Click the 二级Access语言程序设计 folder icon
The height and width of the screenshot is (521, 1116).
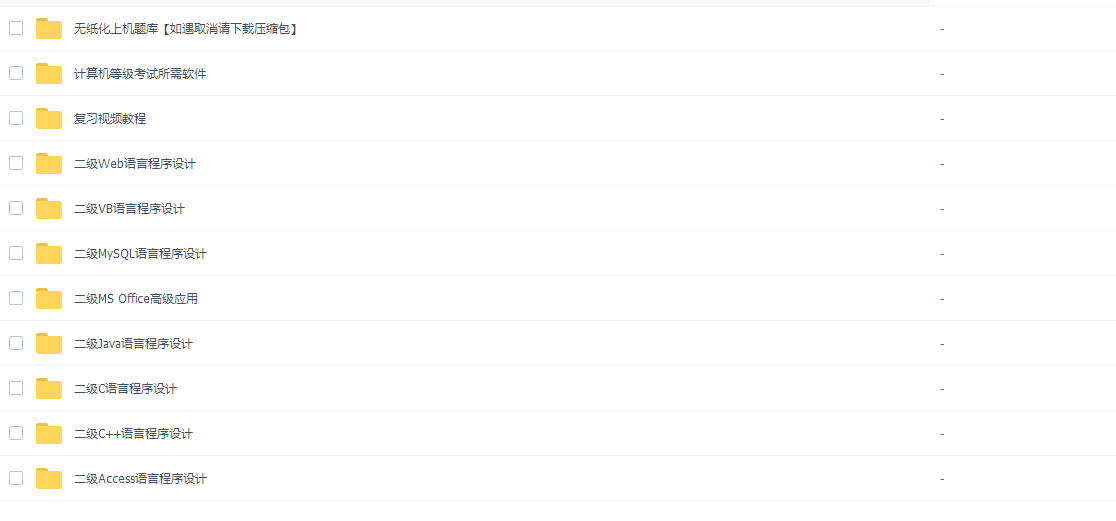49,478
